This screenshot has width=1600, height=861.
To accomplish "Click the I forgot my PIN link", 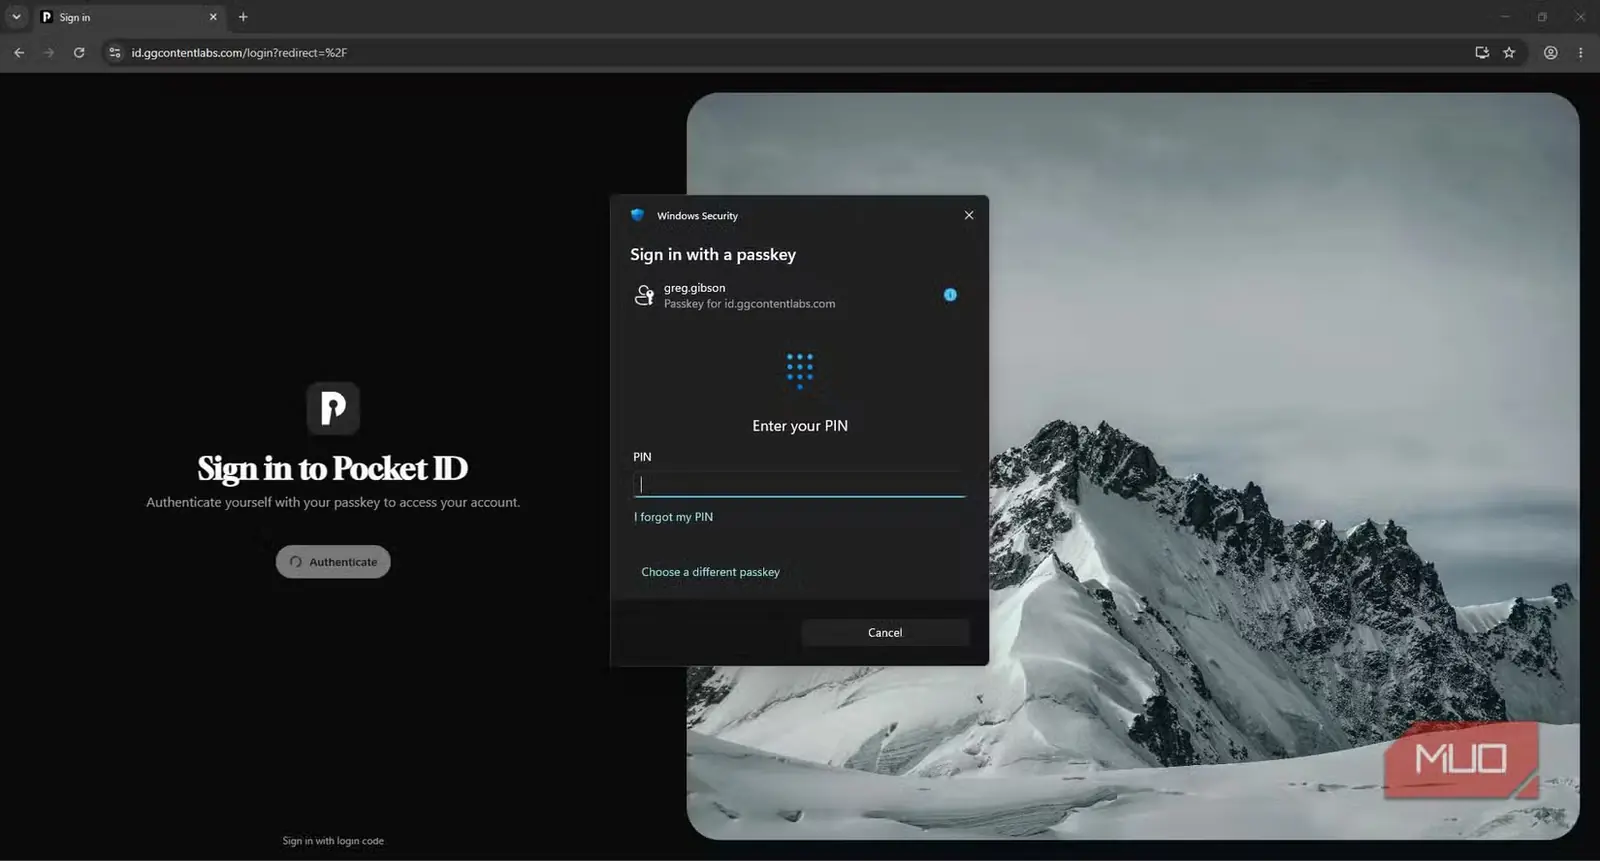I will point(673,517).
